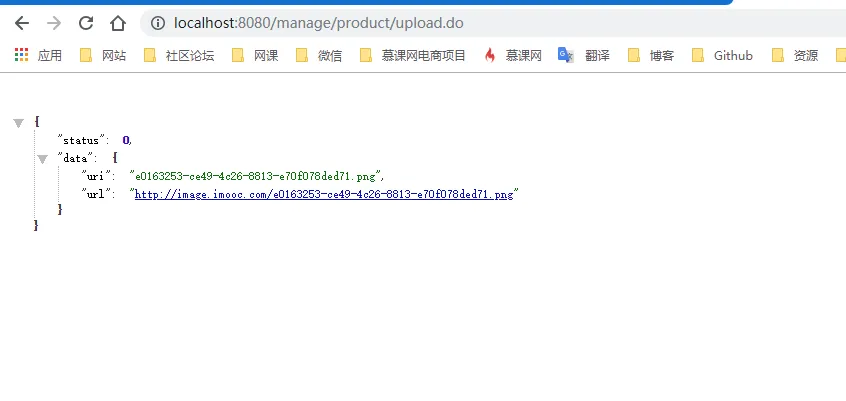Open the 博客 bookmark folder
846x401 pixels.
(651, 55)
